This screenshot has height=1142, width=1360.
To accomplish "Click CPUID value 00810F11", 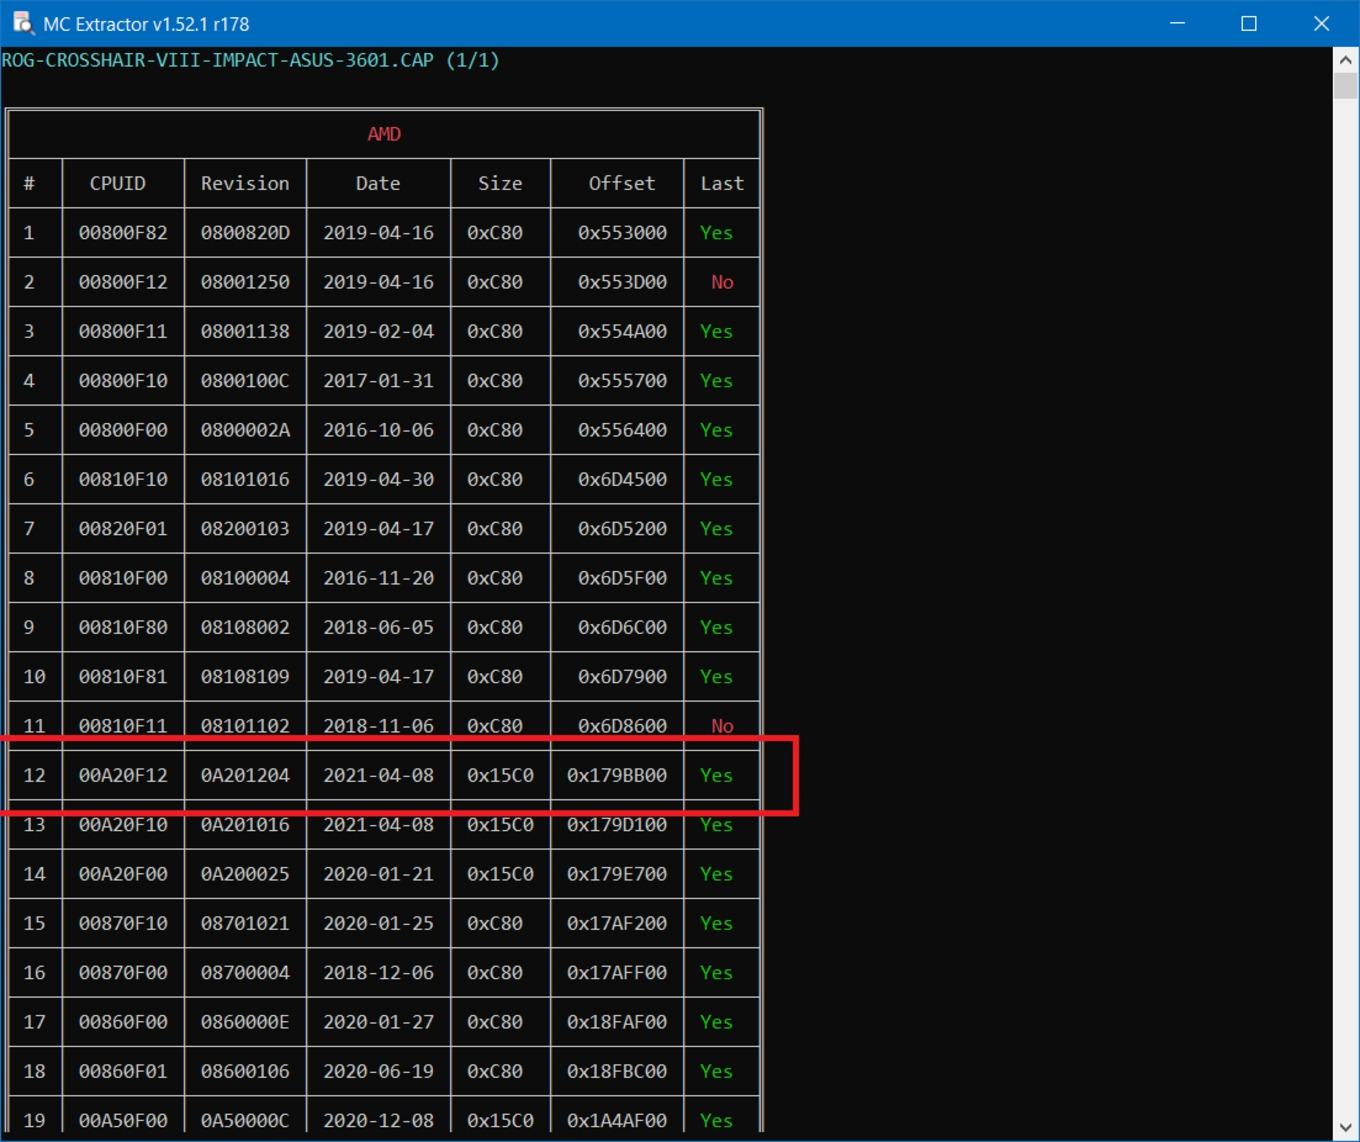I will click(123, 726).
